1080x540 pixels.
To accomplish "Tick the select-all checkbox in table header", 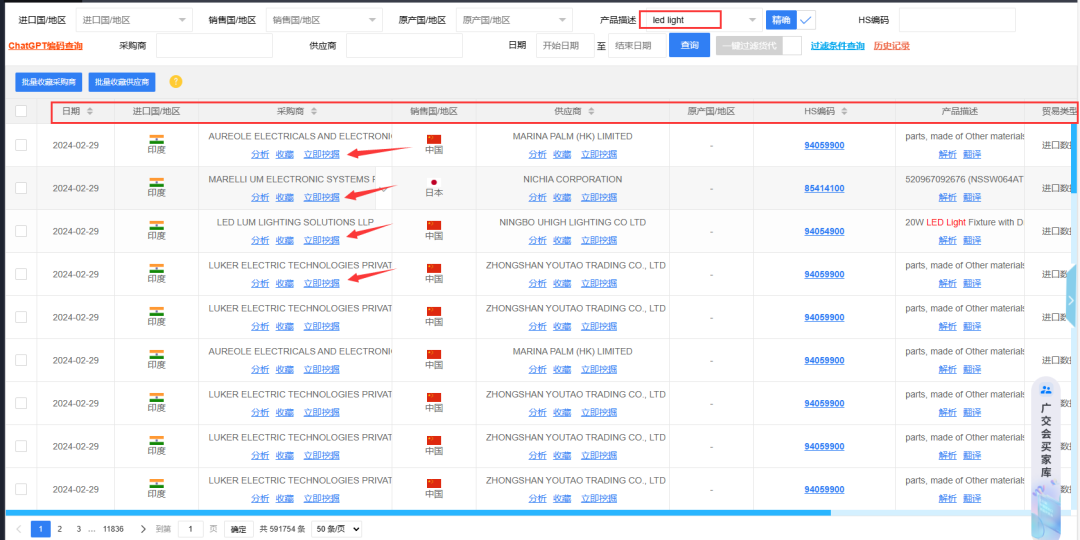I will click(x=21, y=111).
